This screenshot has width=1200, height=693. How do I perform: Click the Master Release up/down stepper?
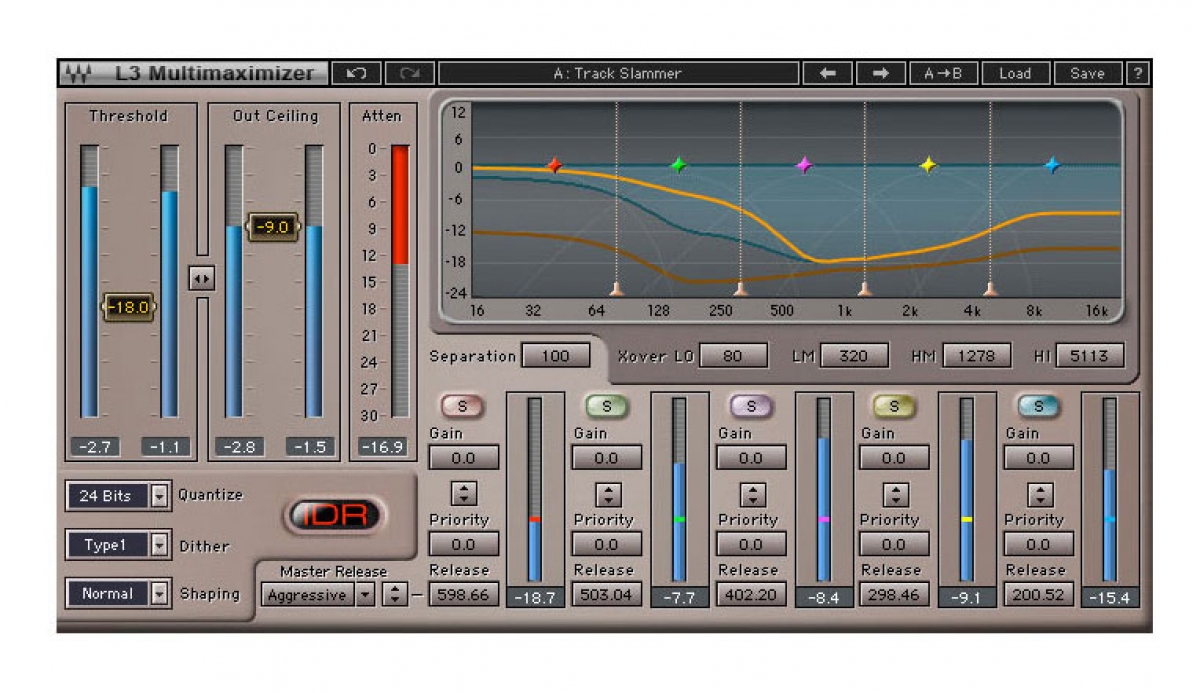coord(396,595)
